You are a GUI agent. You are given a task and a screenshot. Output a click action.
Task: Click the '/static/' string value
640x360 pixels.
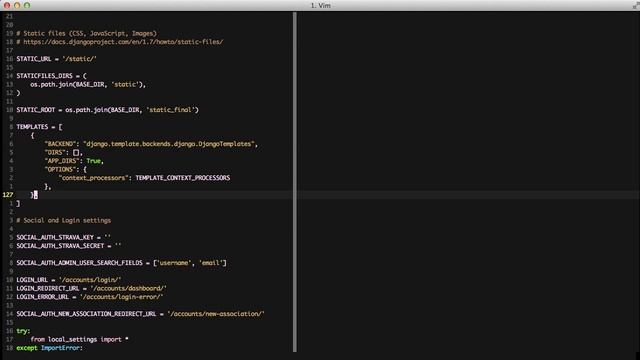pos(80,59)
